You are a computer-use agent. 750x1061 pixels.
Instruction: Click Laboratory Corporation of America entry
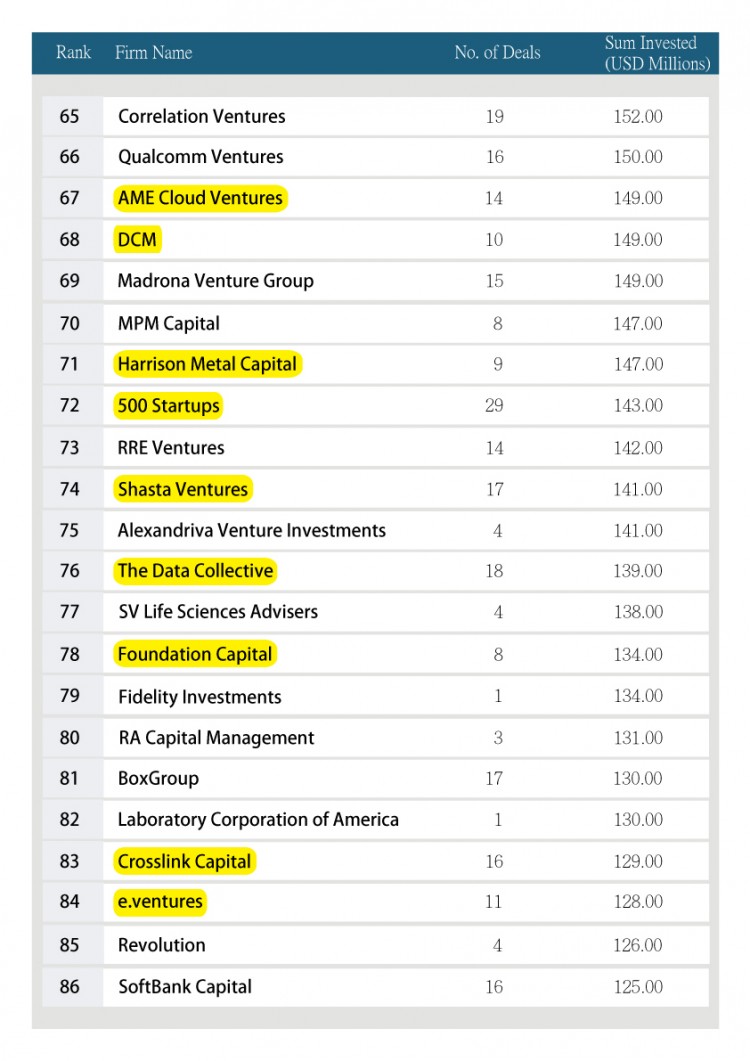pyautogui.click(x=258, y=820)
